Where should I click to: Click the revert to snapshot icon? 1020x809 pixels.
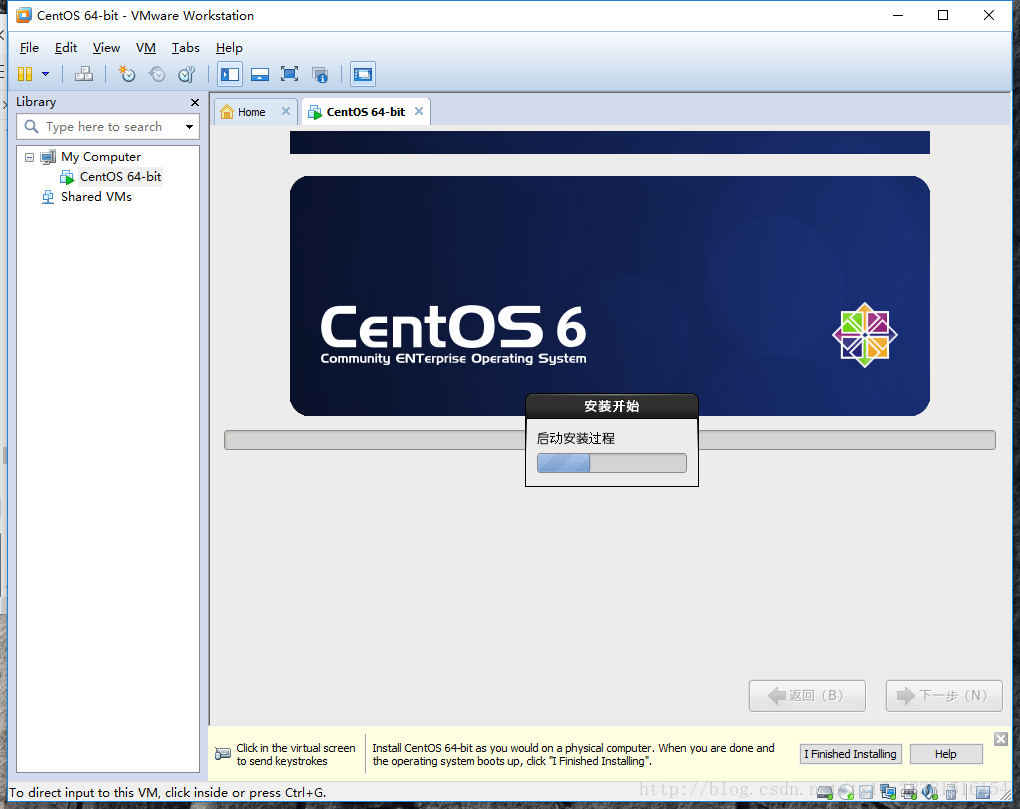pos(157,74)
